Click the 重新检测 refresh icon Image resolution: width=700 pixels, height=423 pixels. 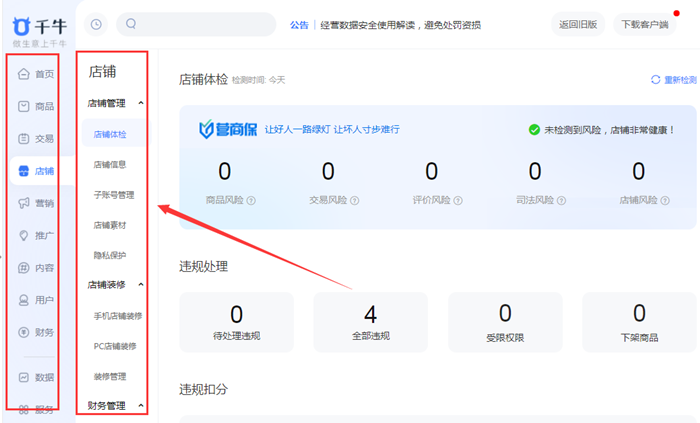tap(656, 79)
